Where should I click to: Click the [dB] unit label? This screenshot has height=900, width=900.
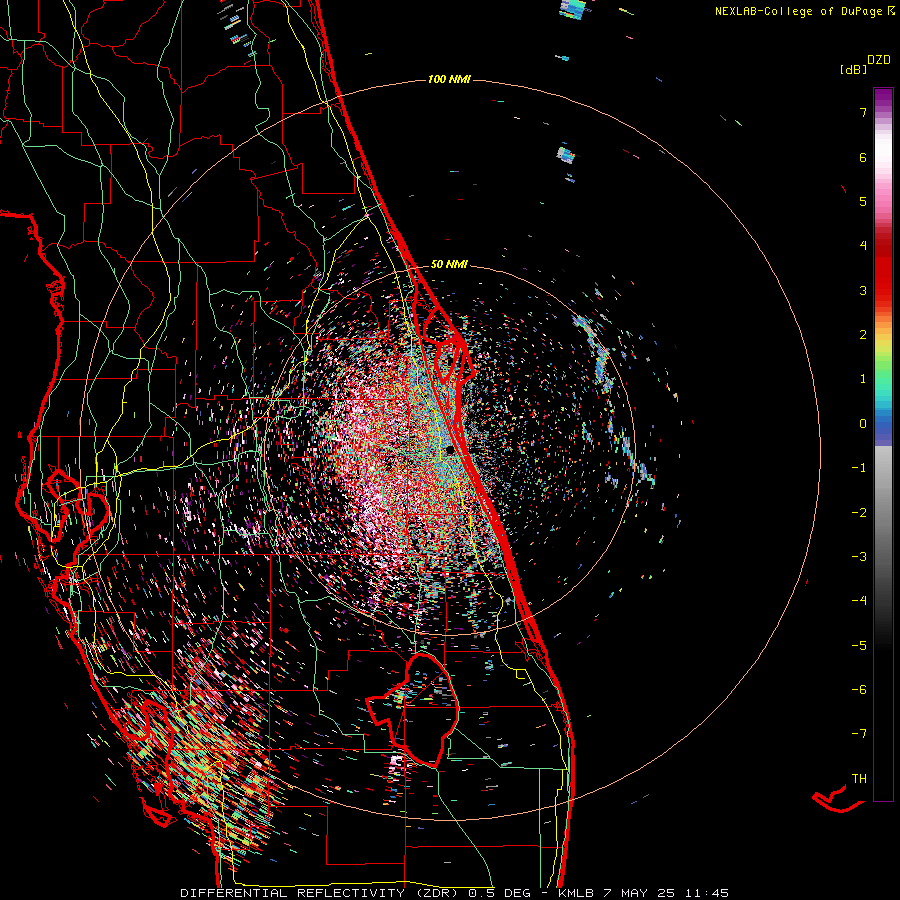[853, 69]
